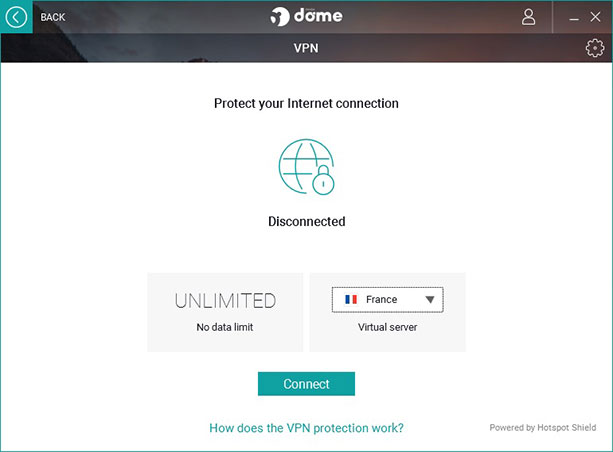Click the VPN header title
The width and height of the screenshot is (613, 452).
tap(306, 48)
